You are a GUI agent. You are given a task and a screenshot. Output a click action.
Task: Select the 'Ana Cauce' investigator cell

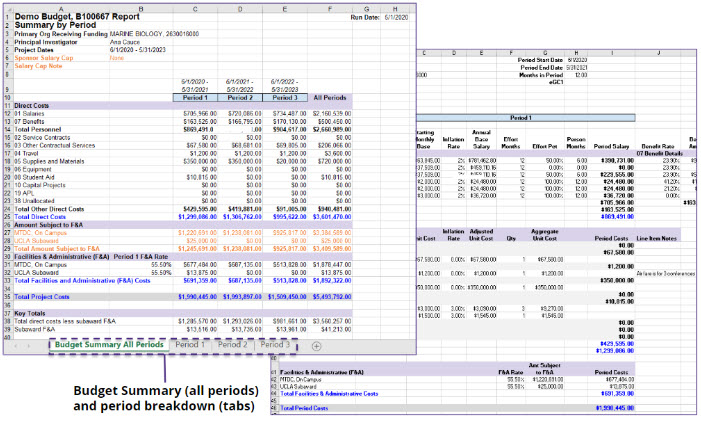click(x=125, y=42)
